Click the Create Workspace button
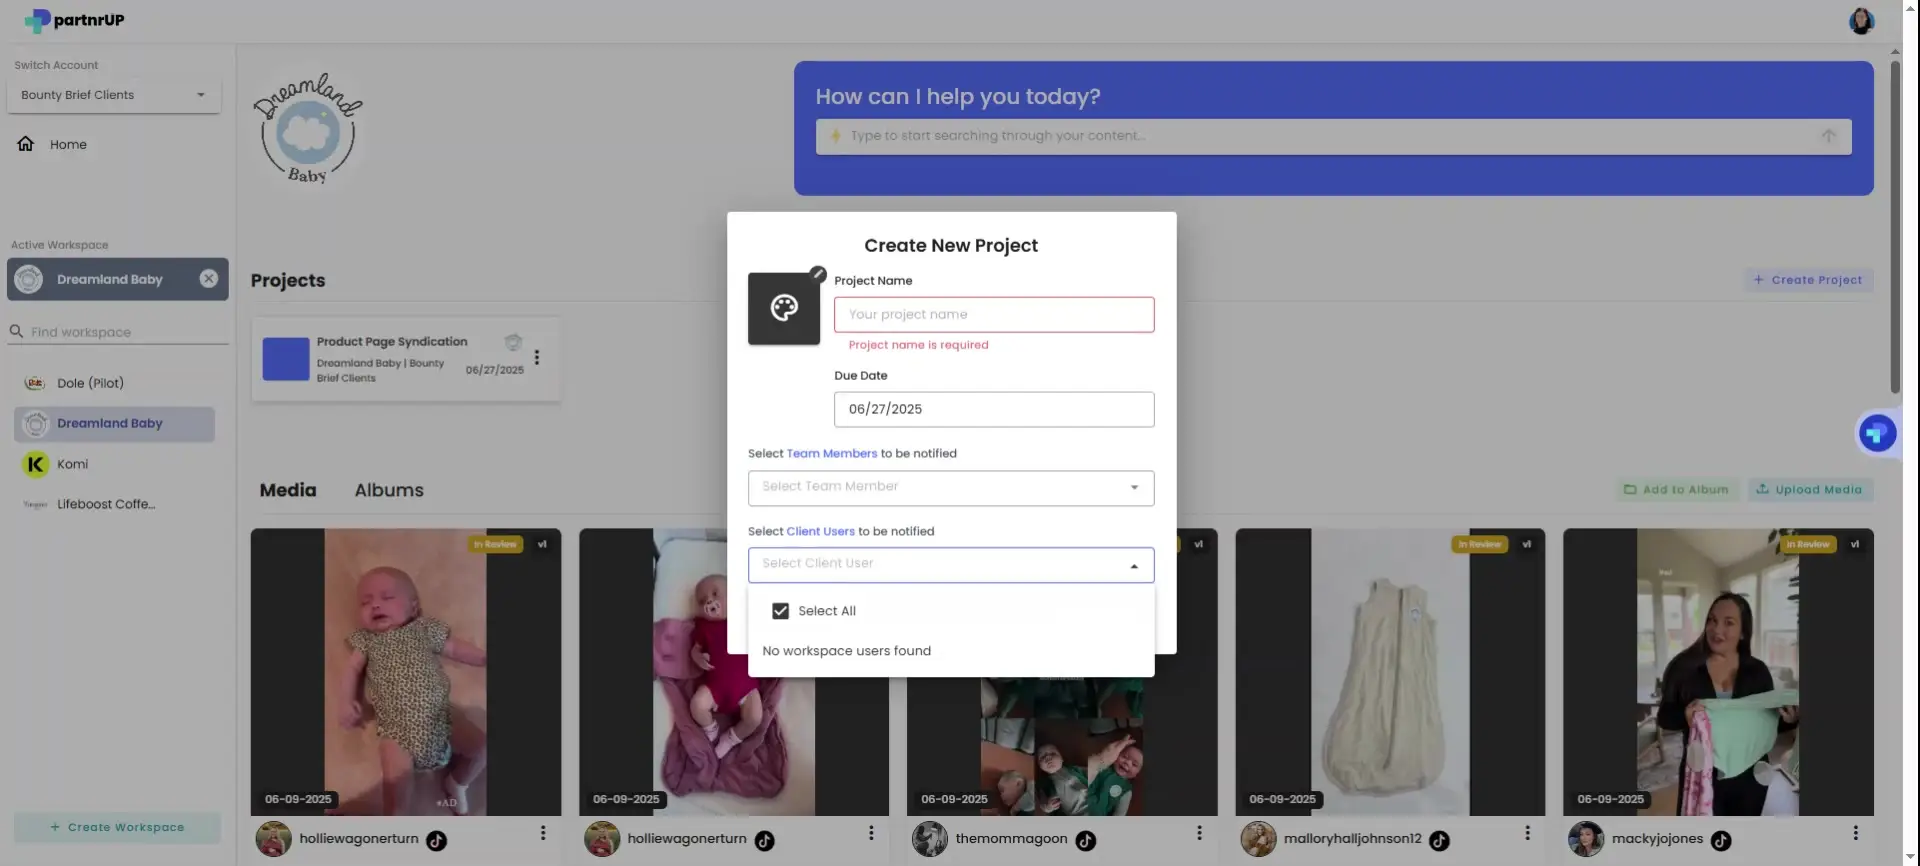Viewport: 1920px width, 866px height. click(117, 827)
